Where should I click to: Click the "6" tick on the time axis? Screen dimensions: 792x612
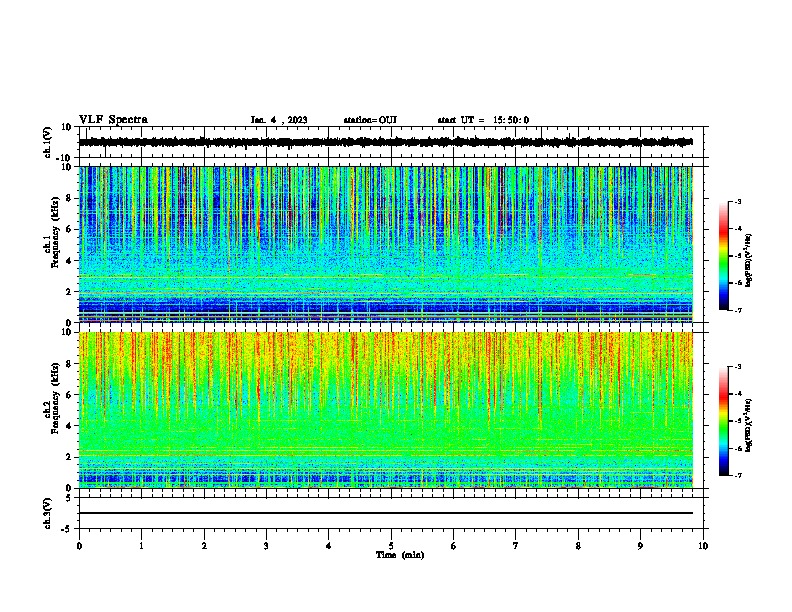(x=454, y=546)
